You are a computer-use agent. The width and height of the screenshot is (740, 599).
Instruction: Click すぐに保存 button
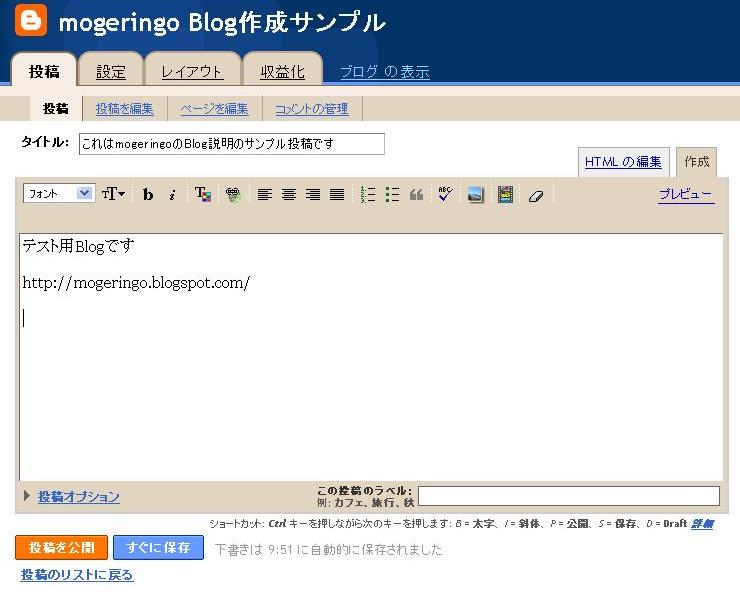[x=159, y=547]
